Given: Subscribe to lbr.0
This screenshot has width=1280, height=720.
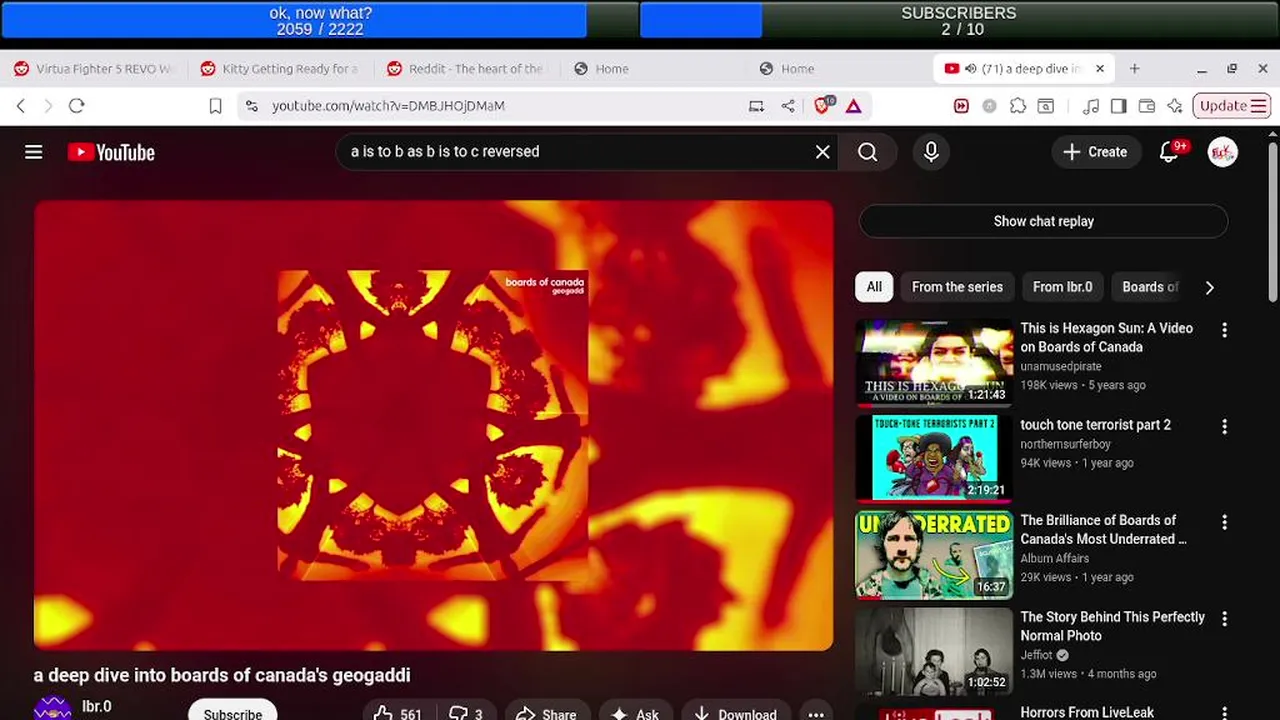Looking at the screenshot, I should [233, 713].
